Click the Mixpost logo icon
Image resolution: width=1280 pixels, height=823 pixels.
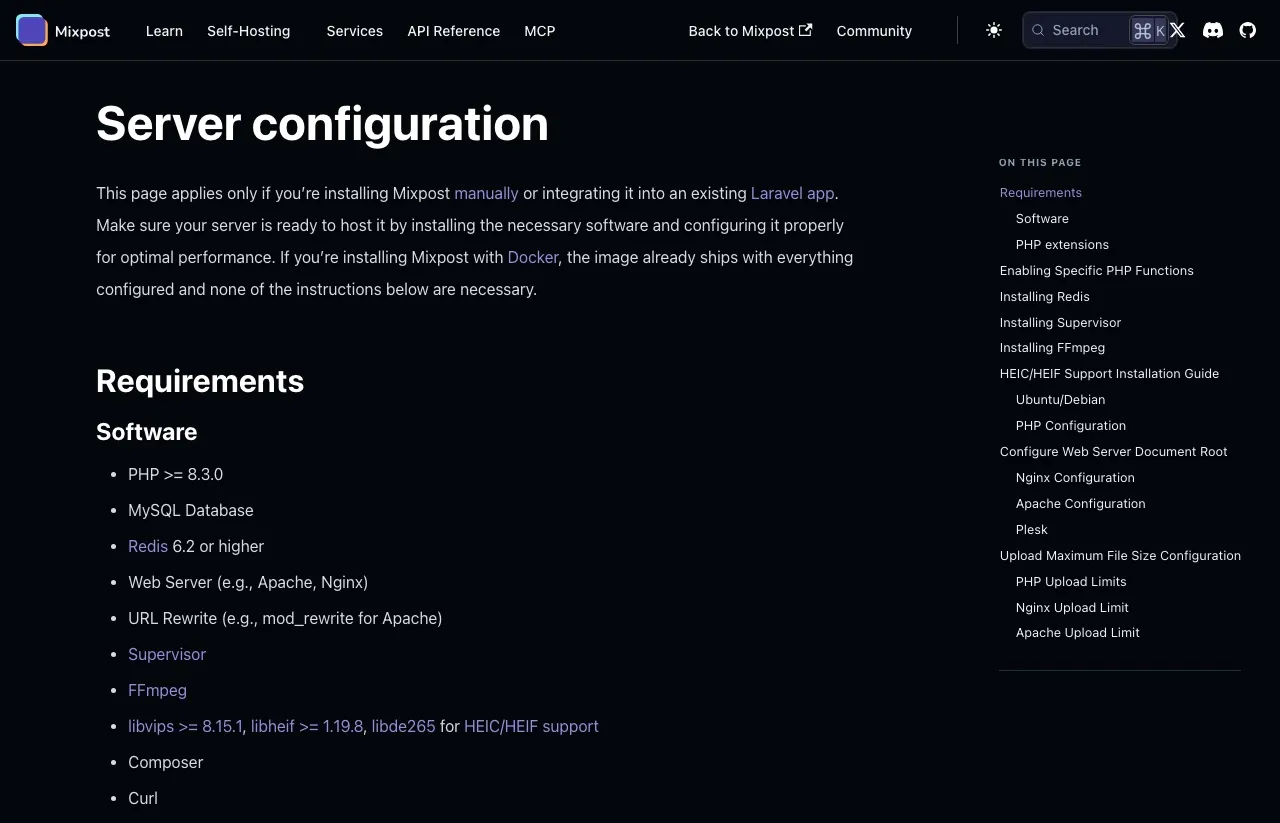(x=31, y=30)
